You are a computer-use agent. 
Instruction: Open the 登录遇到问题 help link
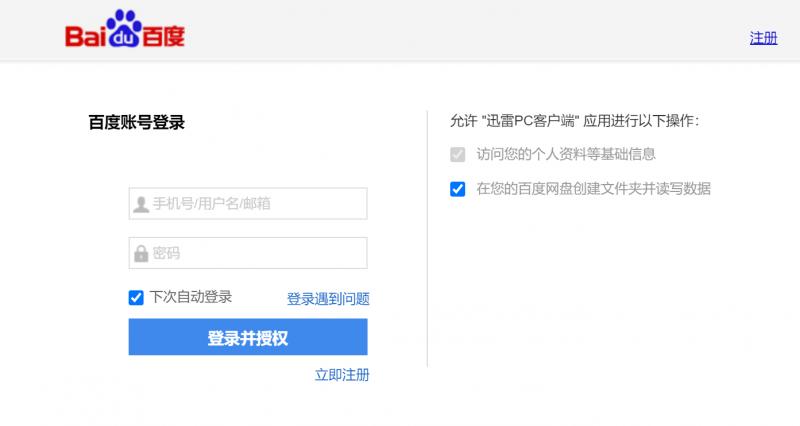point(328,298)
